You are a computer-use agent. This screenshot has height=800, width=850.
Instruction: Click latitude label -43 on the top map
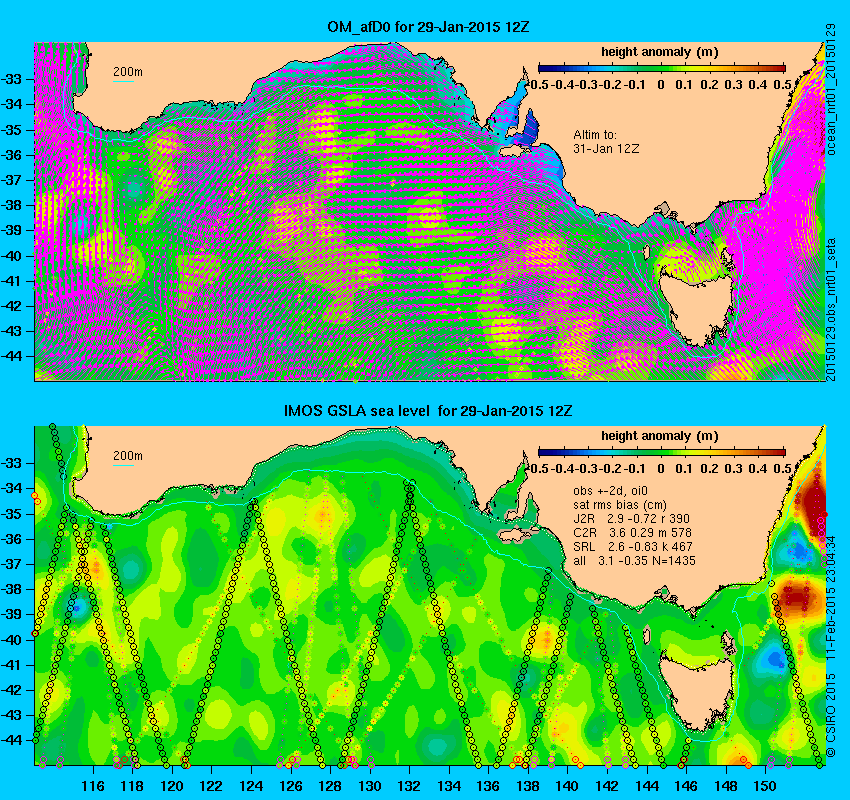10,331
